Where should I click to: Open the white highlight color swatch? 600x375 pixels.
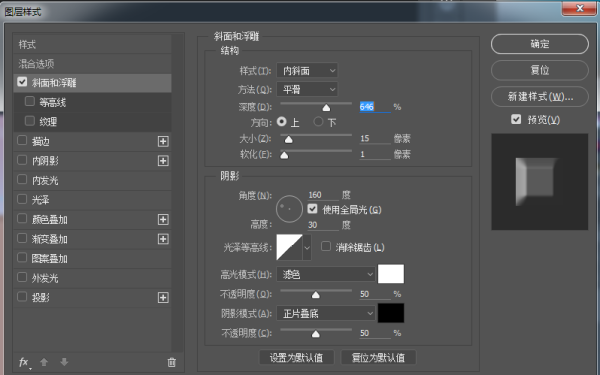(391, 274)
